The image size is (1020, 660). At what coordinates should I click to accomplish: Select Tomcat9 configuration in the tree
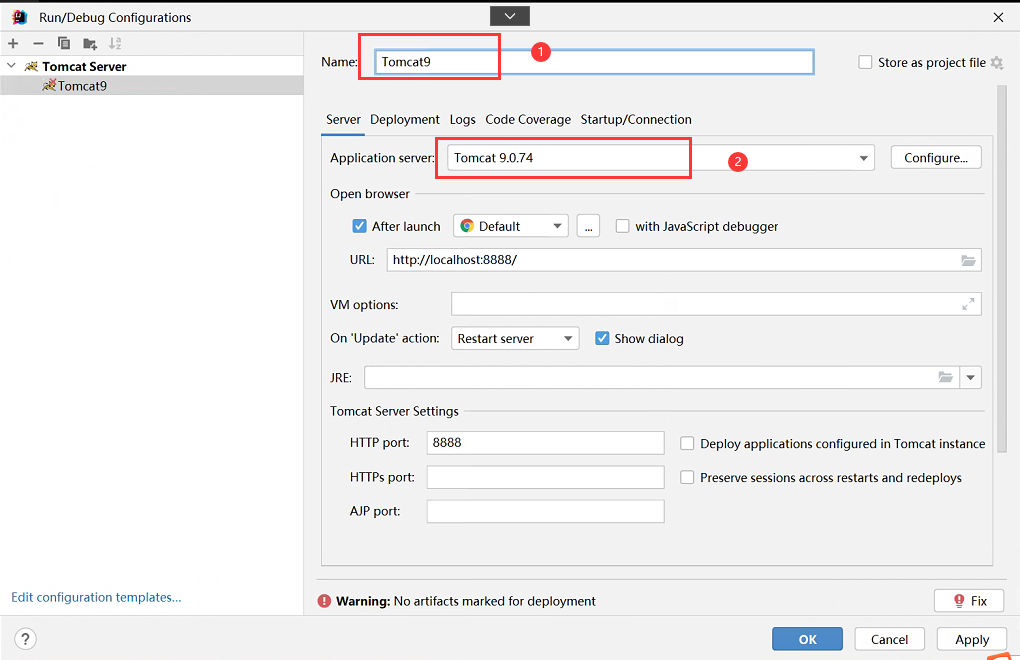coord(152,86)
